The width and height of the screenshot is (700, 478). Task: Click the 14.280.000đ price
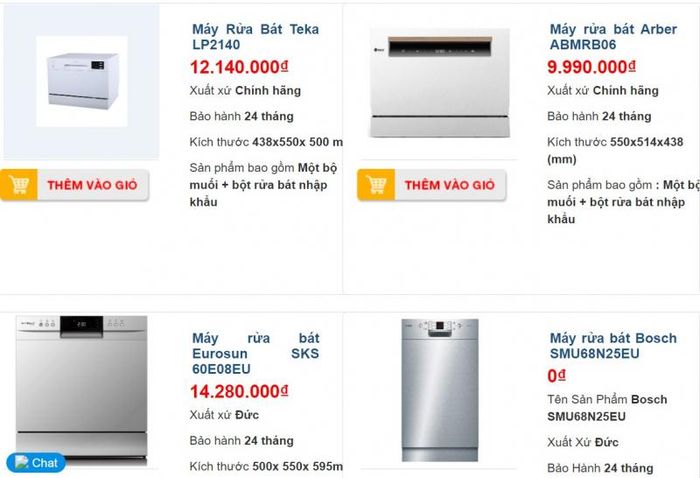239,392
